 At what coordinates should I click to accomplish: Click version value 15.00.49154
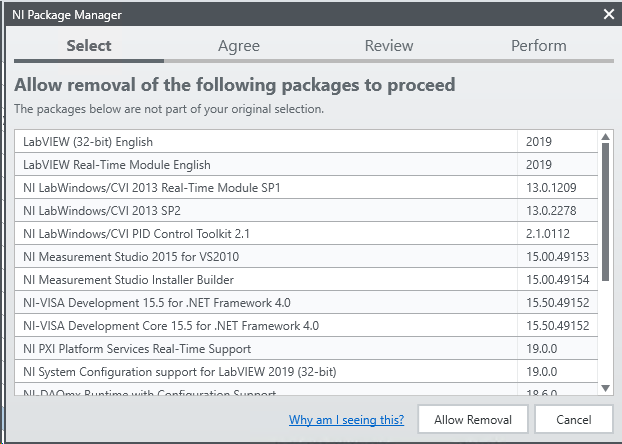tap(557, 280)
